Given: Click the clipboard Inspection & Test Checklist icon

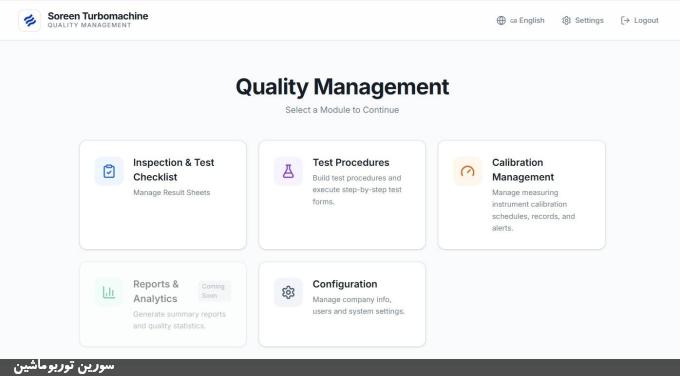Looking at the screenshot, I should 109,171.
